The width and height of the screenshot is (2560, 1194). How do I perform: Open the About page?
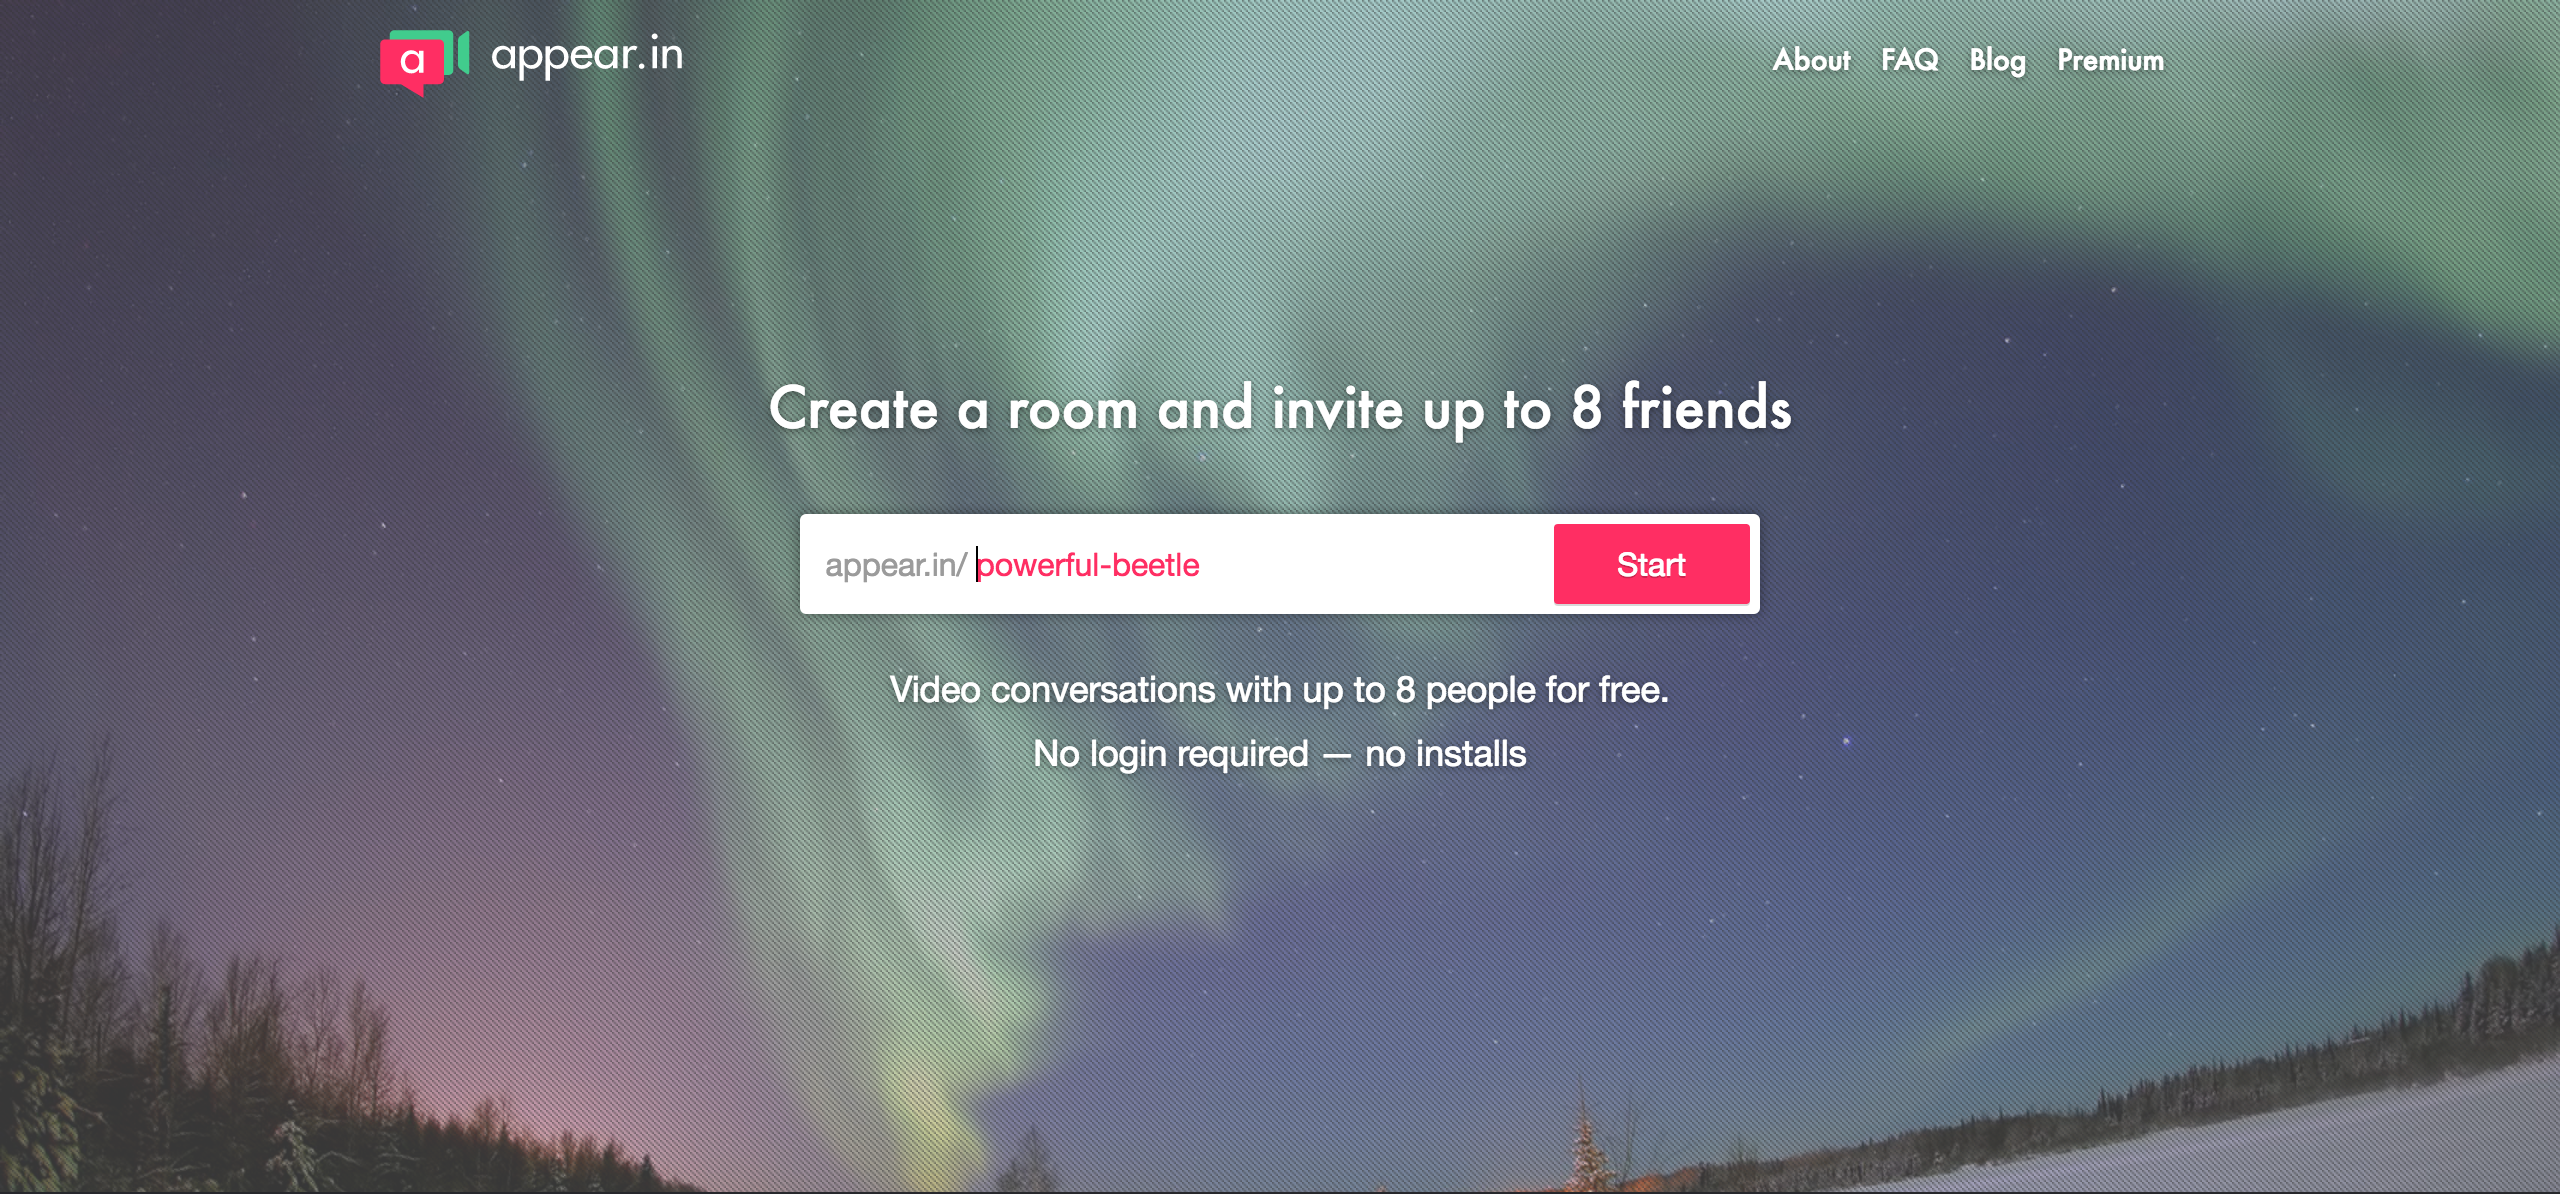[1811, 60]
